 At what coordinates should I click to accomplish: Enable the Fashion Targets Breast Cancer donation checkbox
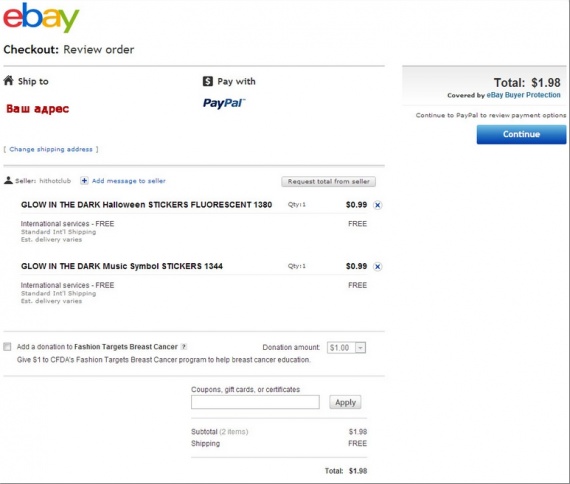pos(7,347)
